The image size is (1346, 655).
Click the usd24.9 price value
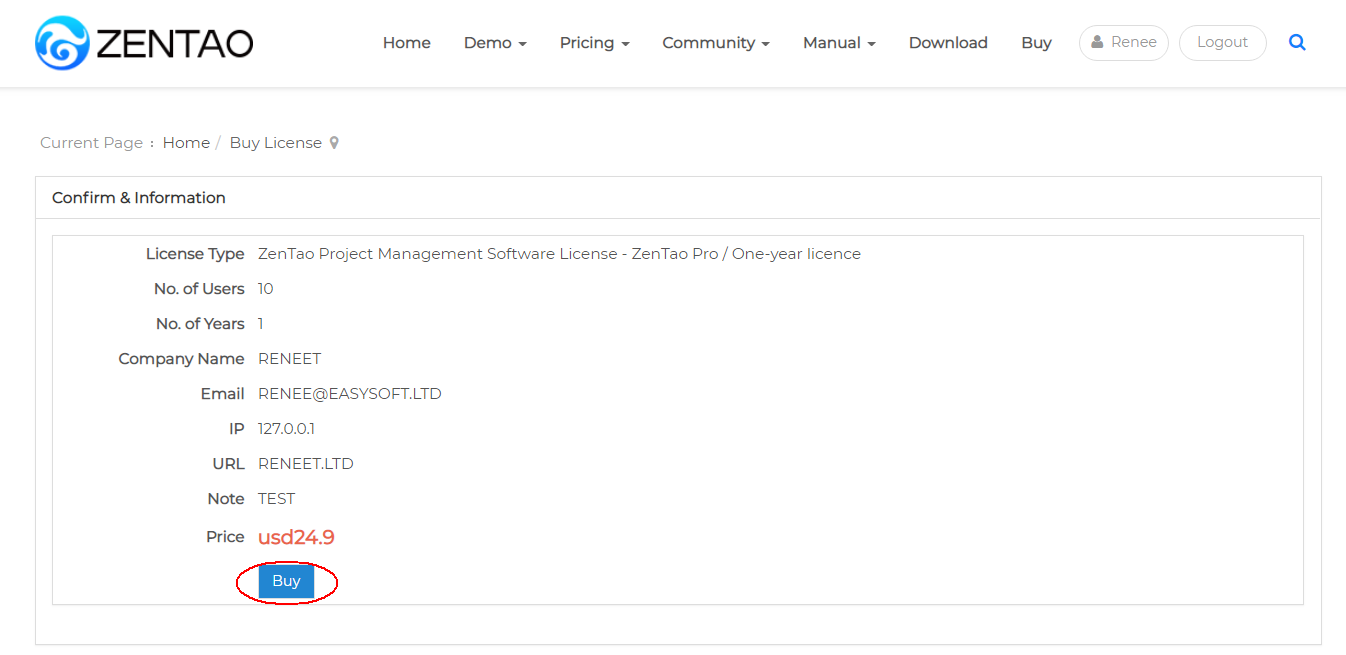click(296, 538)
